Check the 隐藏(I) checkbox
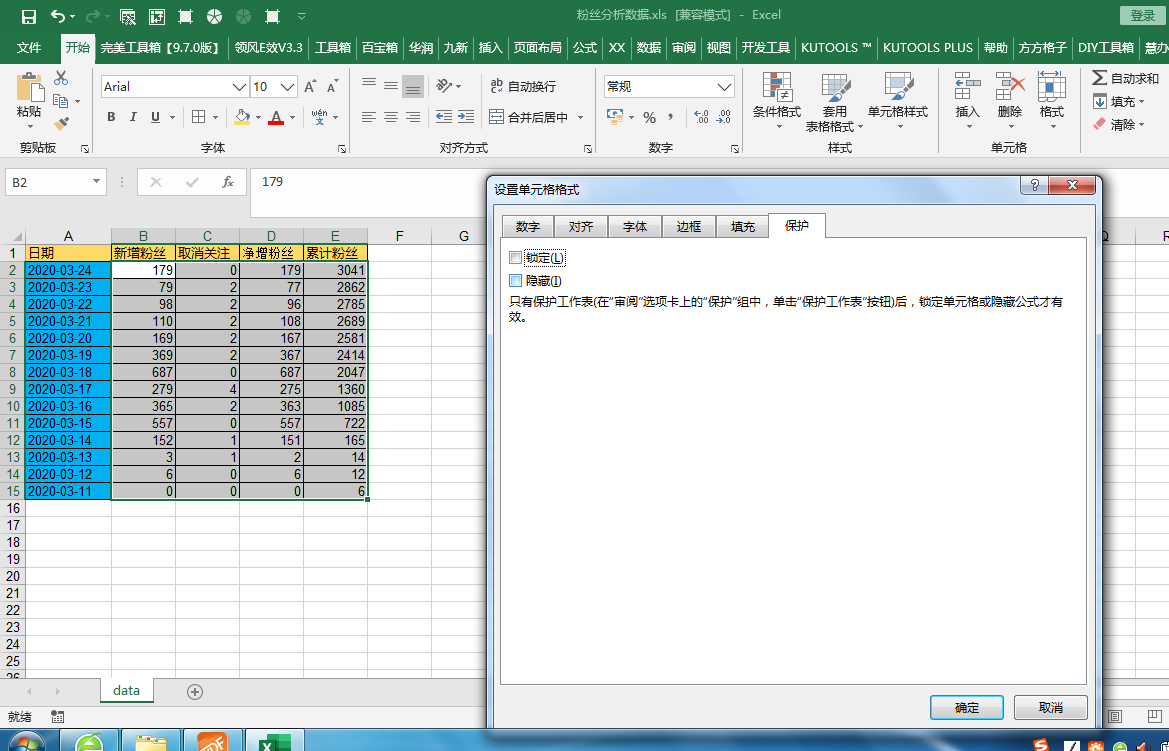The height and width of the screenshot is (751, 1169). click(515, 281)
